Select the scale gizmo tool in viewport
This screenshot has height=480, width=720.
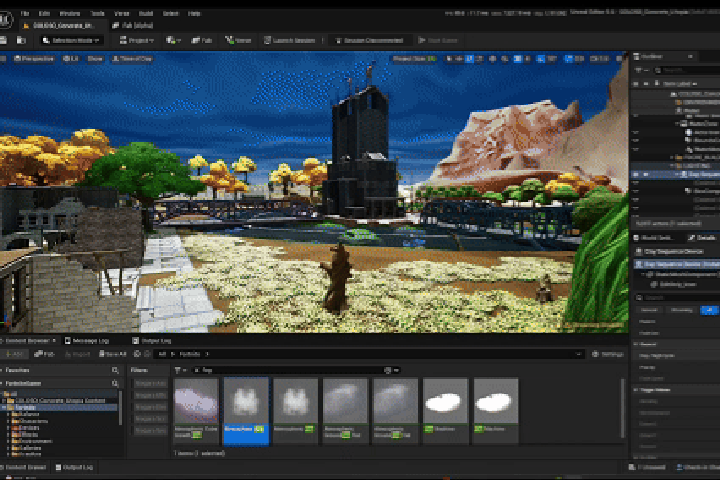point(479,59)
